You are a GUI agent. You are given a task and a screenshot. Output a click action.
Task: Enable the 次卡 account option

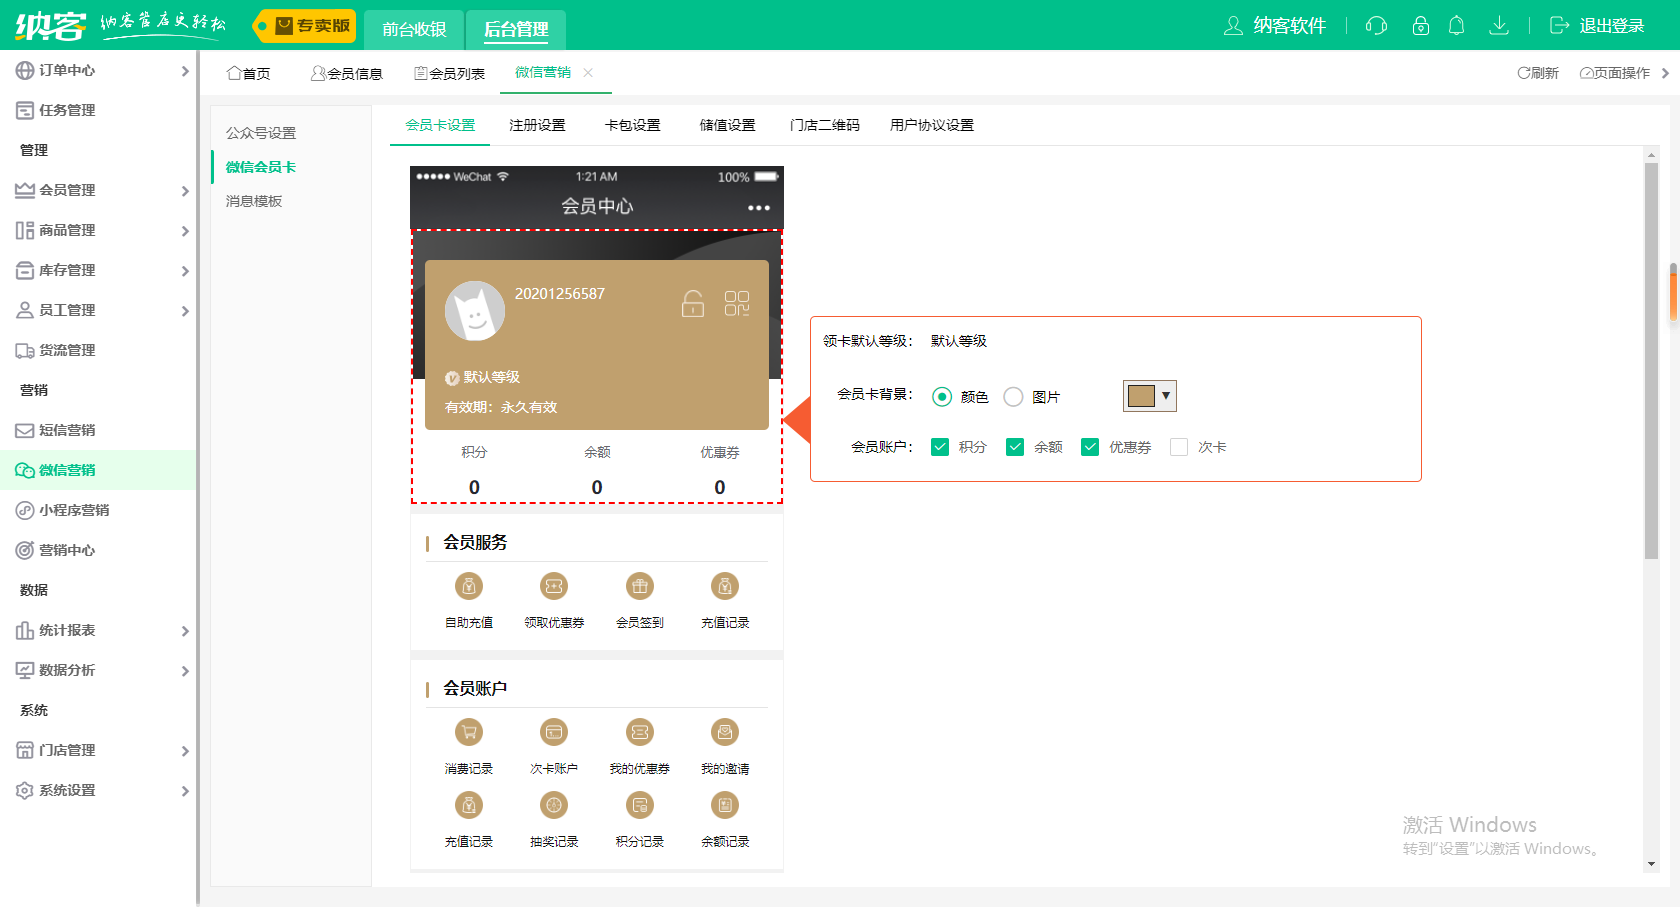click(x=1178, y=447)
